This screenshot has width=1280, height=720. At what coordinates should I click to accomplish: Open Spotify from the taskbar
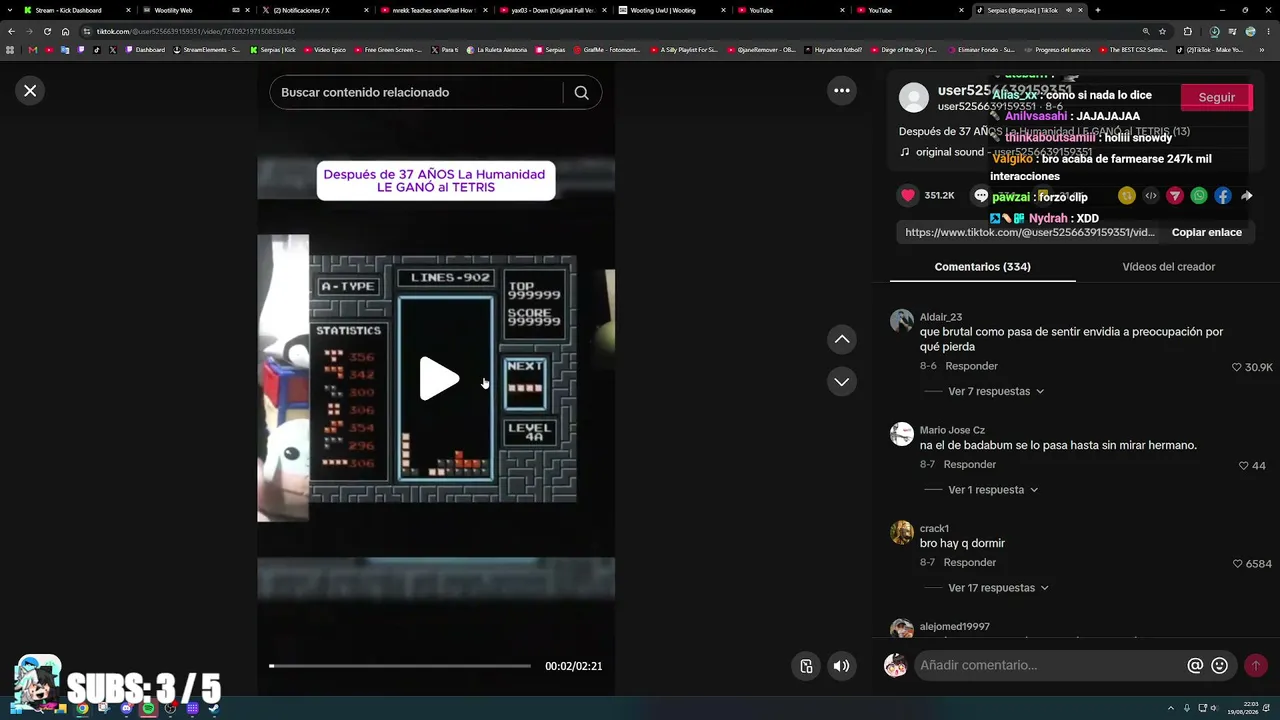click(148, 709)
